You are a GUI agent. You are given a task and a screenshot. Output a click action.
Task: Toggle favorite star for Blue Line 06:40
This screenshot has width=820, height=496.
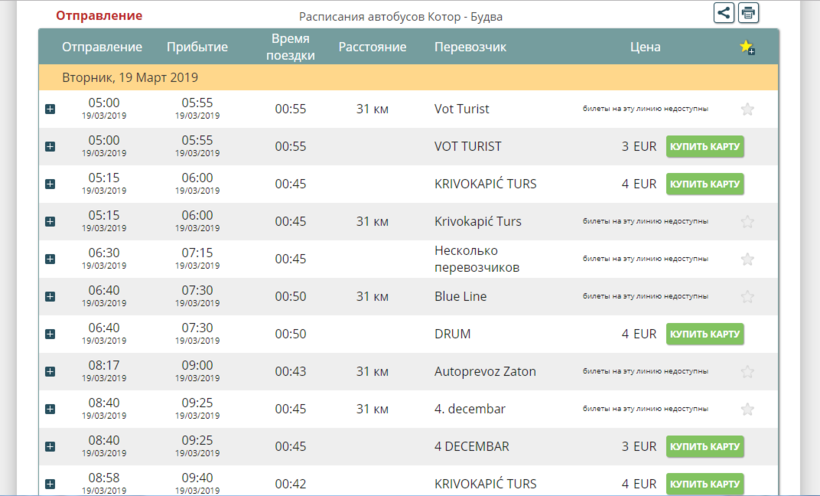747,296
